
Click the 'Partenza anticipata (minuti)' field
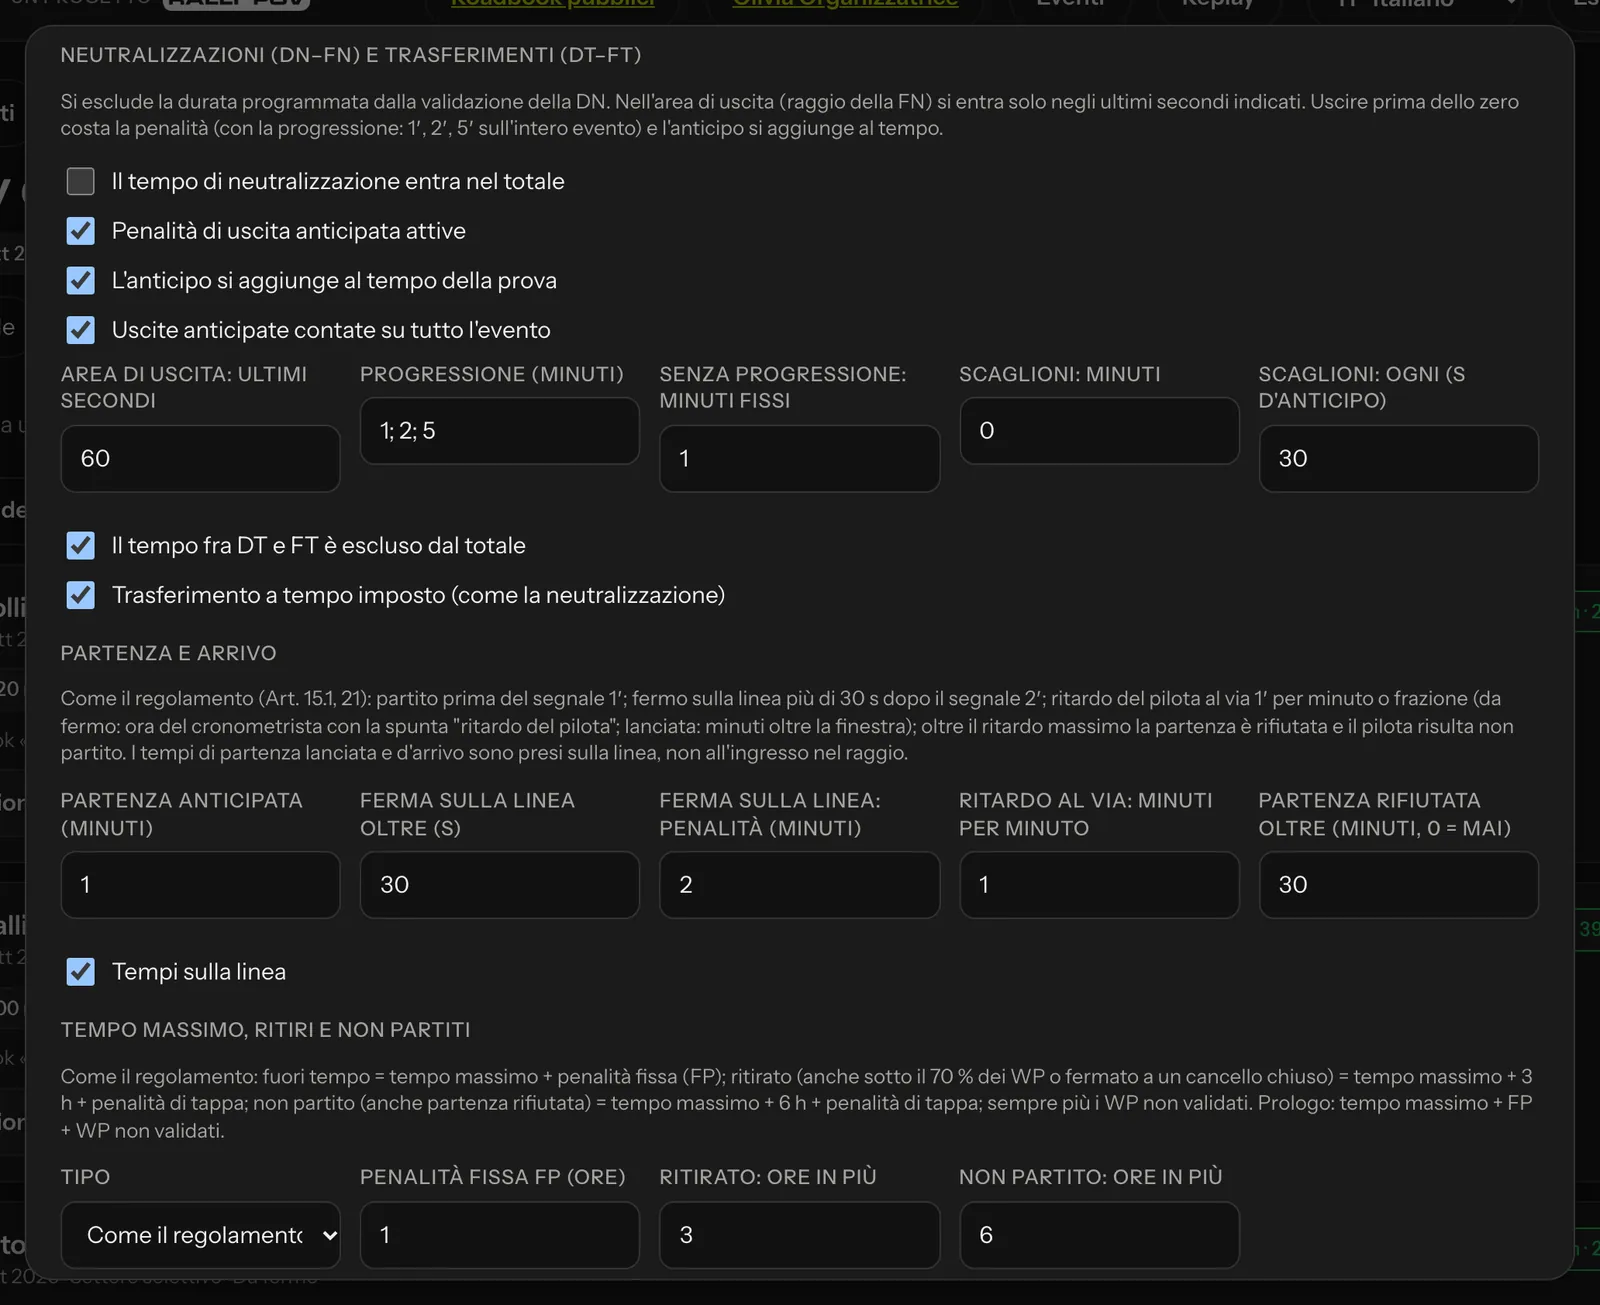pos(200,885)
